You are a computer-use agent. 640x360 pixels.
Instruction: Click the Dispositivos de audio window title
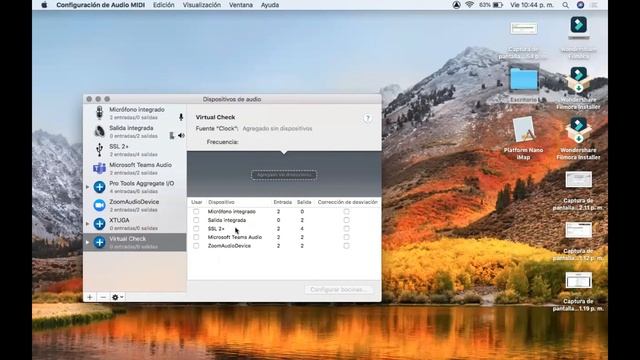click(x=232, y=99)
